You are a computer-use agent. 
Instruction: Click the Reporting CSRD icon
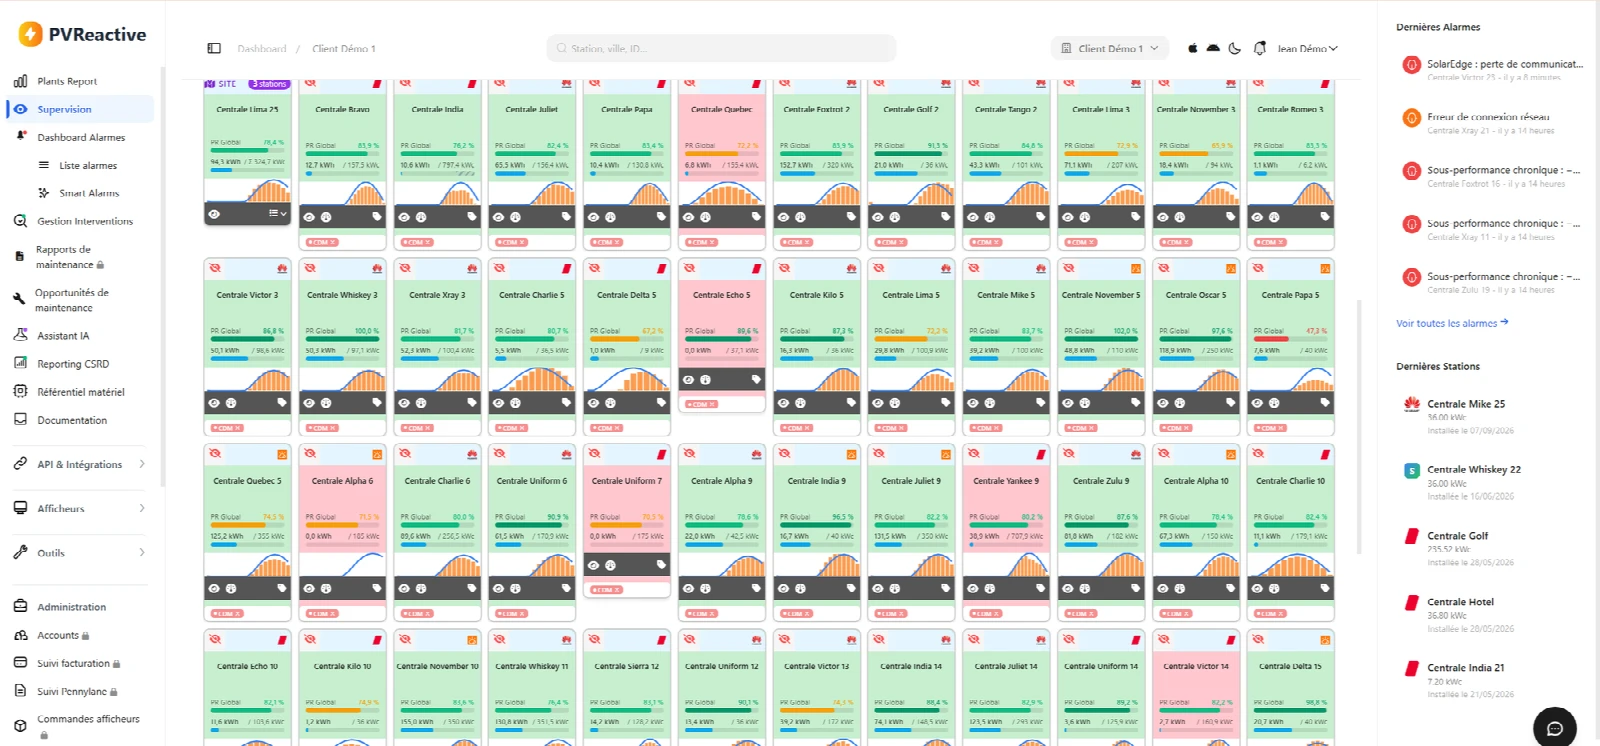pos(20,364)
